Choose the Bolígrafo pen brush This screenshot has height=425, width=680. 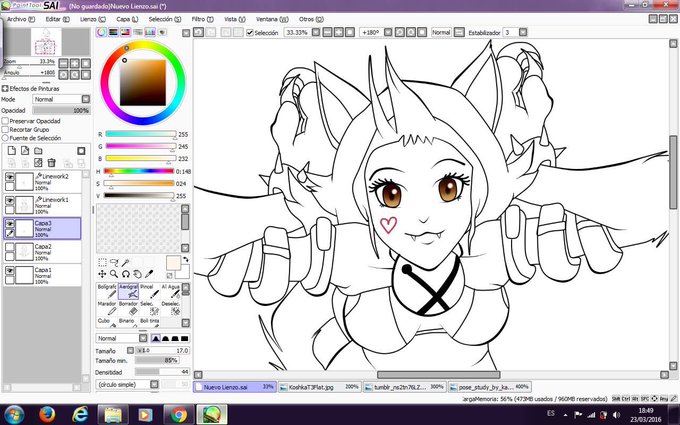tap(107, 291)
